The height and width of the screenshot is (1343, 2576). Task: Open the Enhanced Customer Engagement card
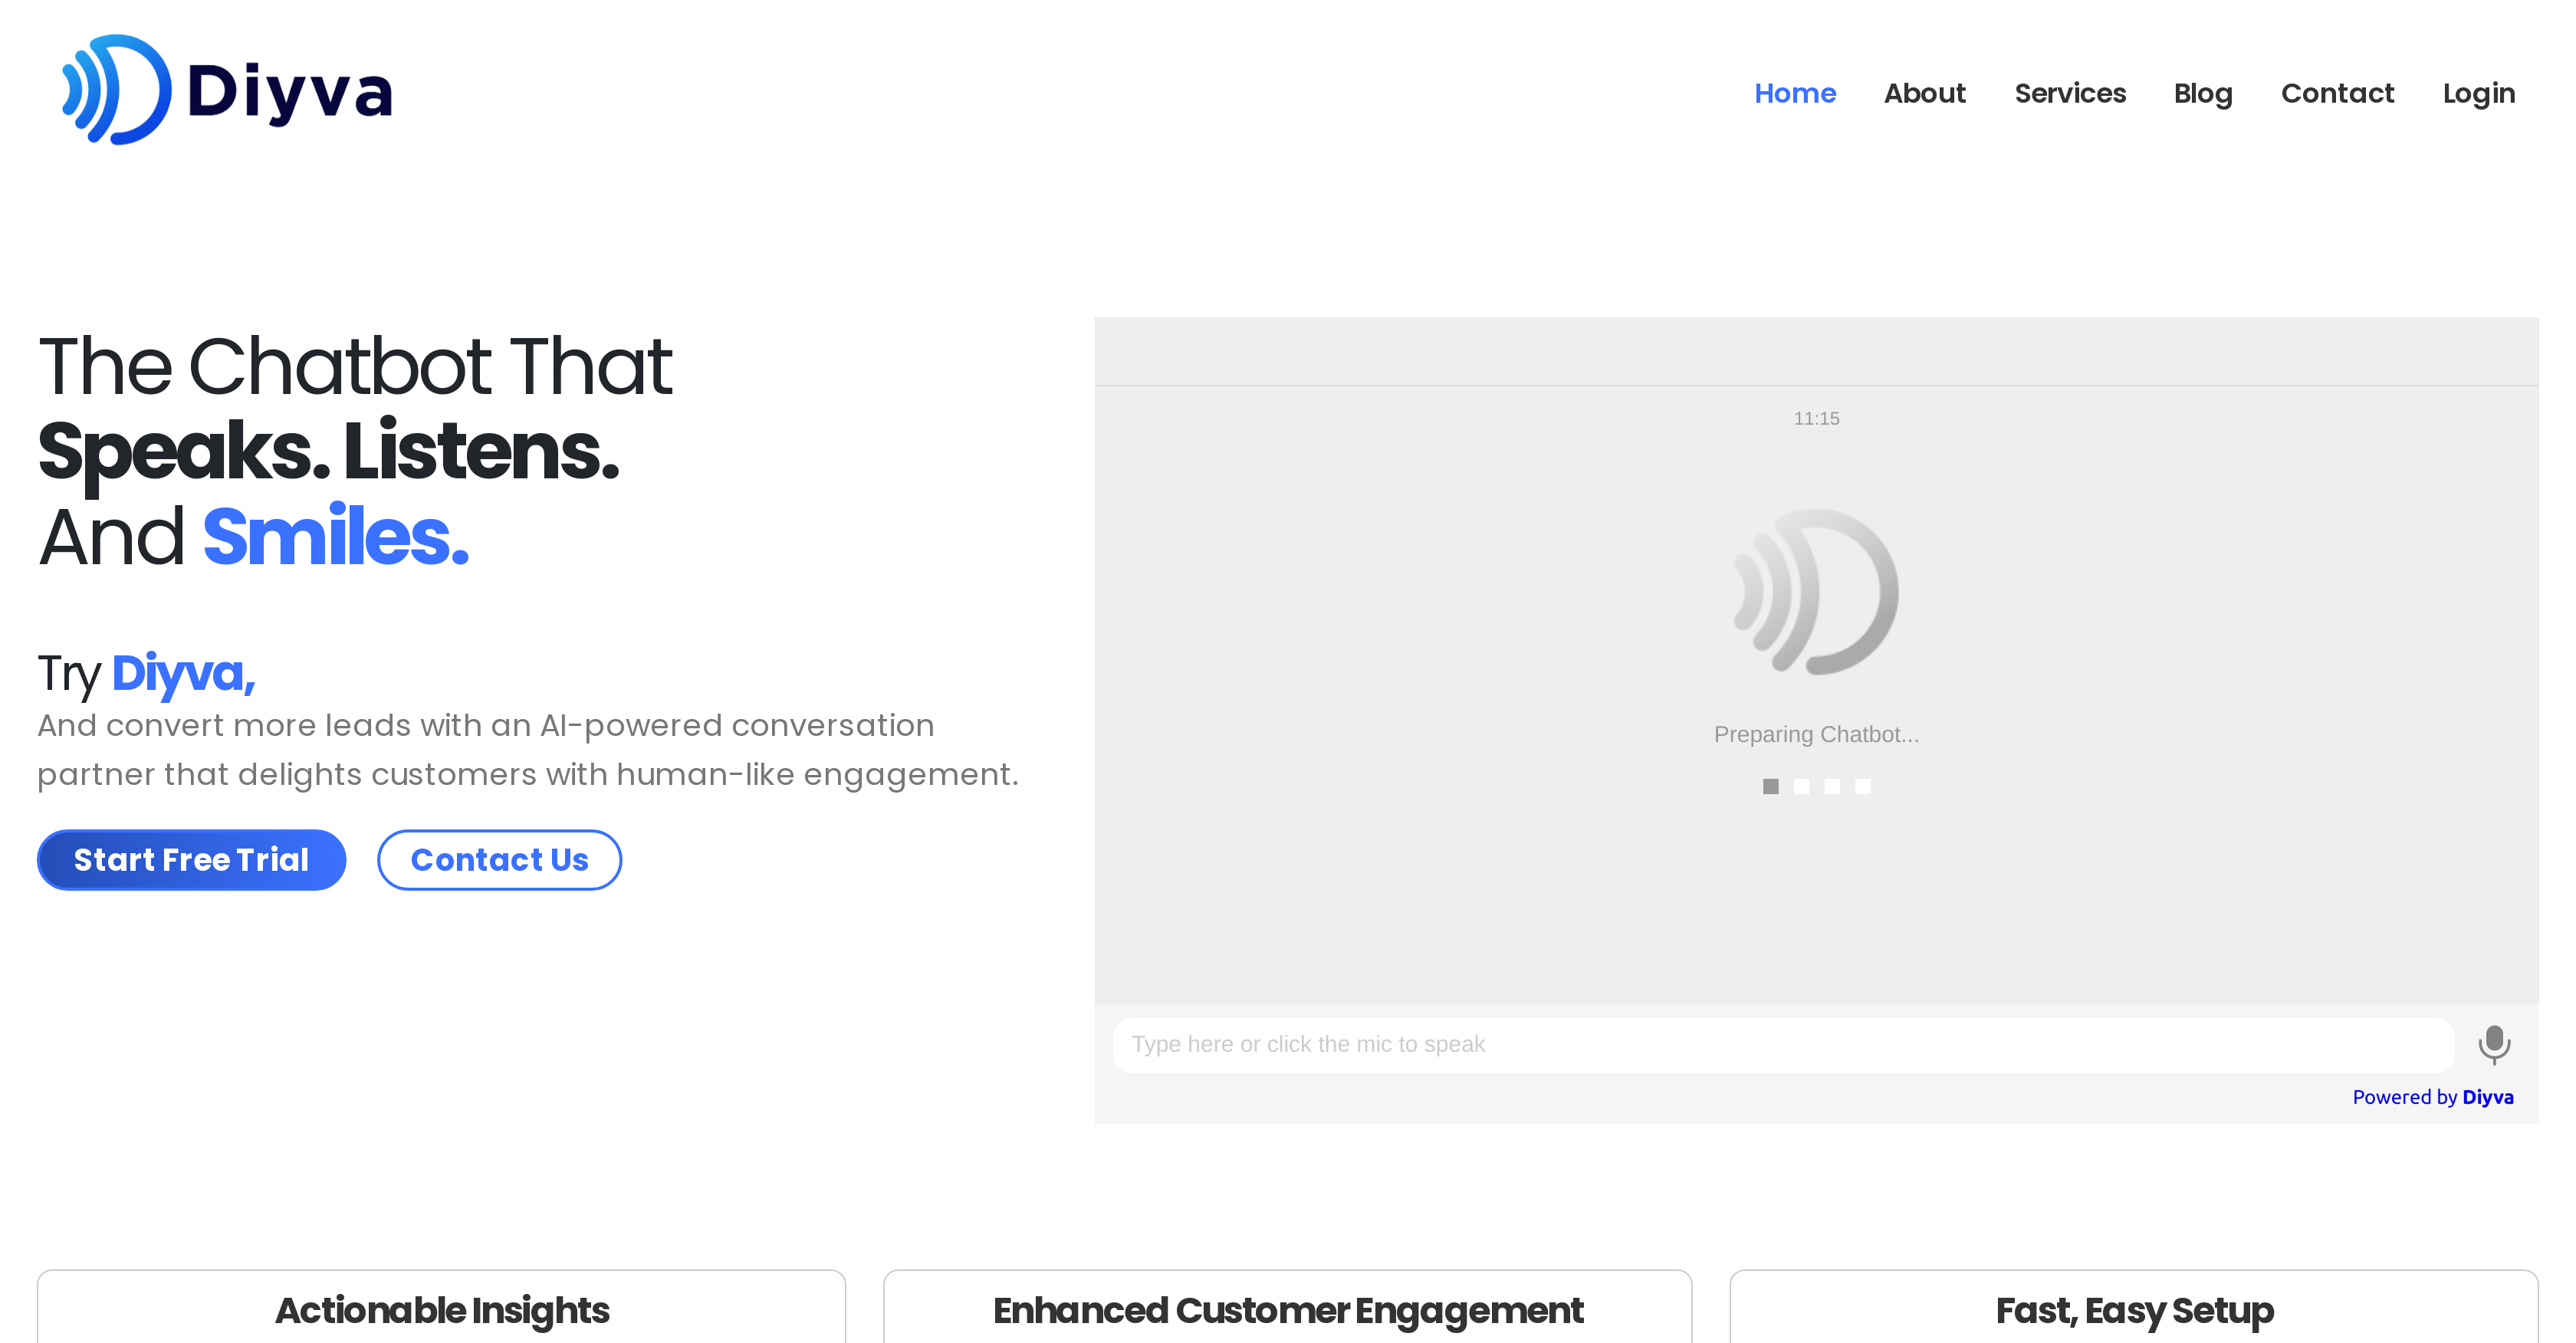(1288, 1309)
